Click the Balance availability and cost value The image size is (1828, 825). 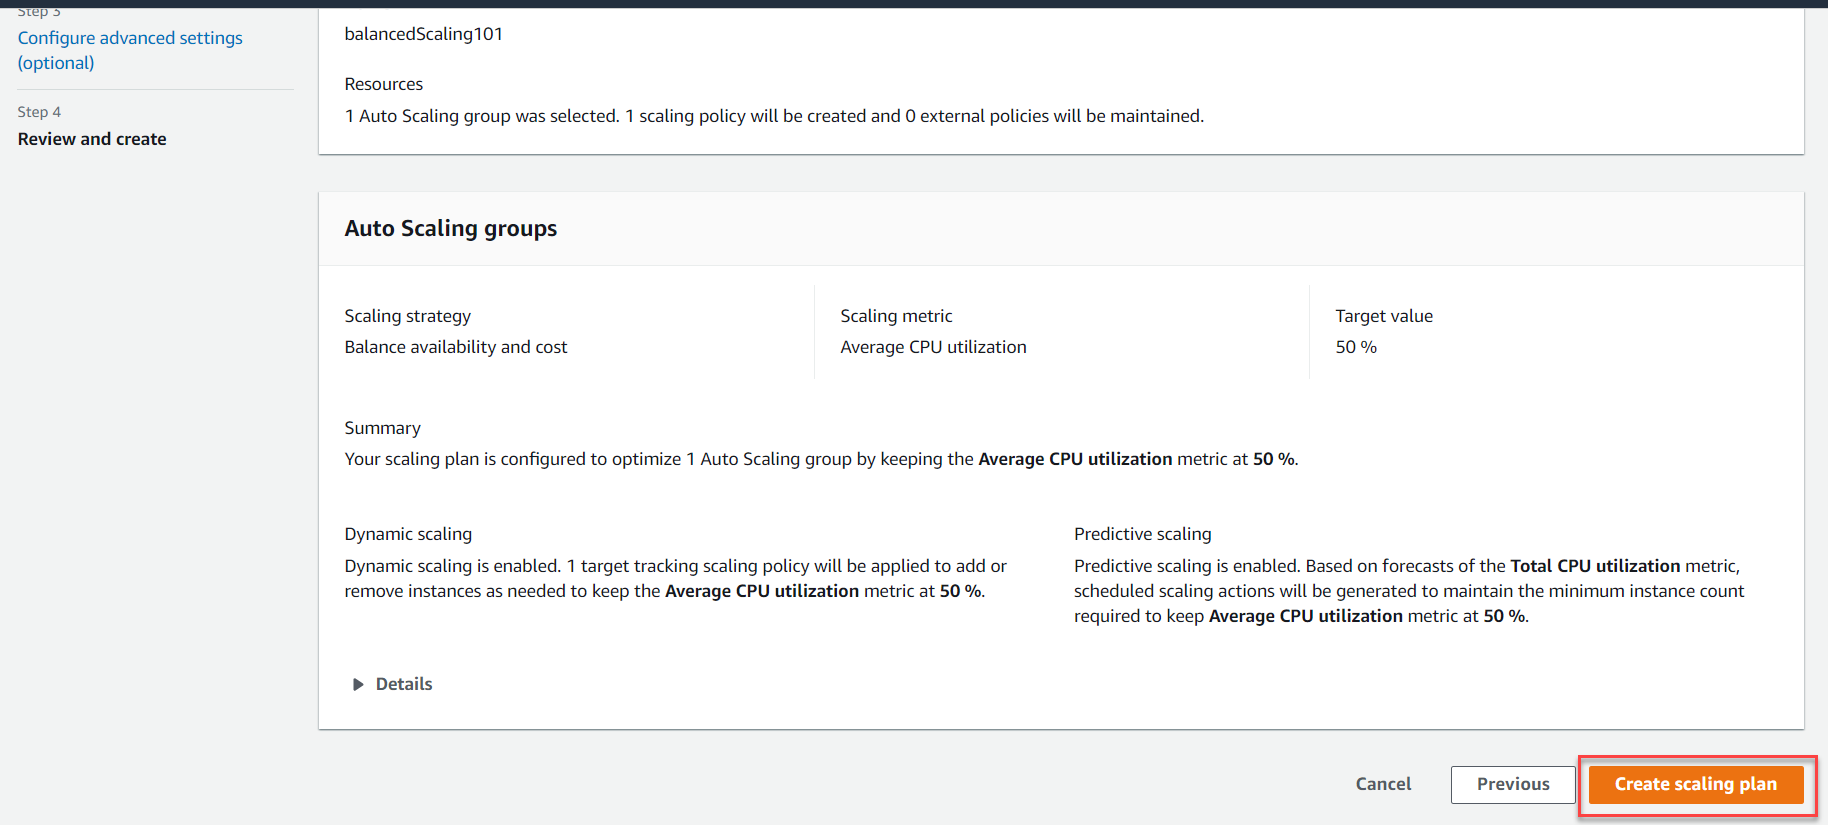(456, 347)
